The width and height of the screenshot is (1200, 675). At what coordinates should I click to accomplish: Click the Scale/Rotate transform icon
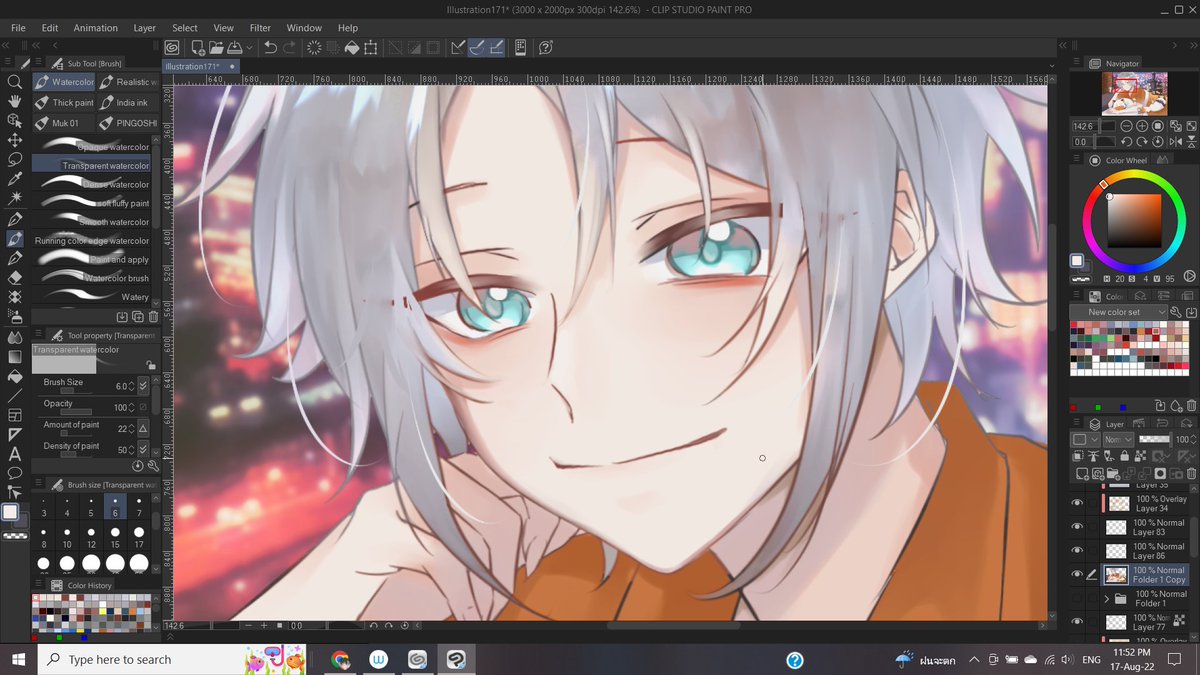(371, 47)
